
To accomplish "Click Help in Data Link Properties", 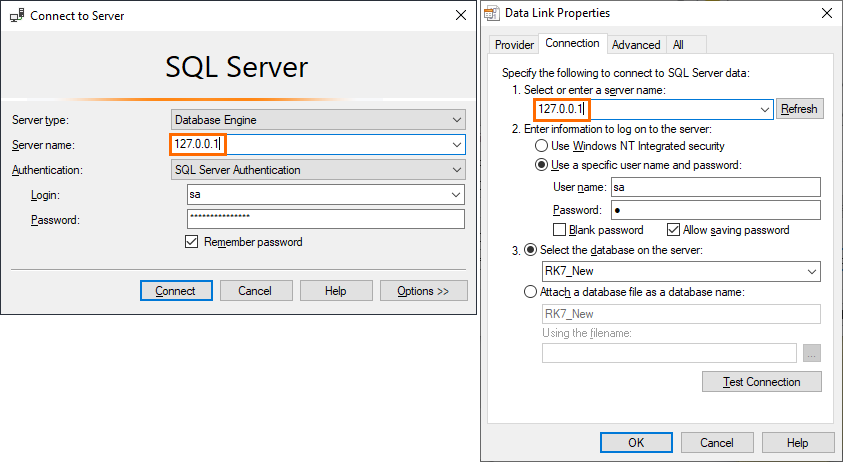I will coord(798,443).
